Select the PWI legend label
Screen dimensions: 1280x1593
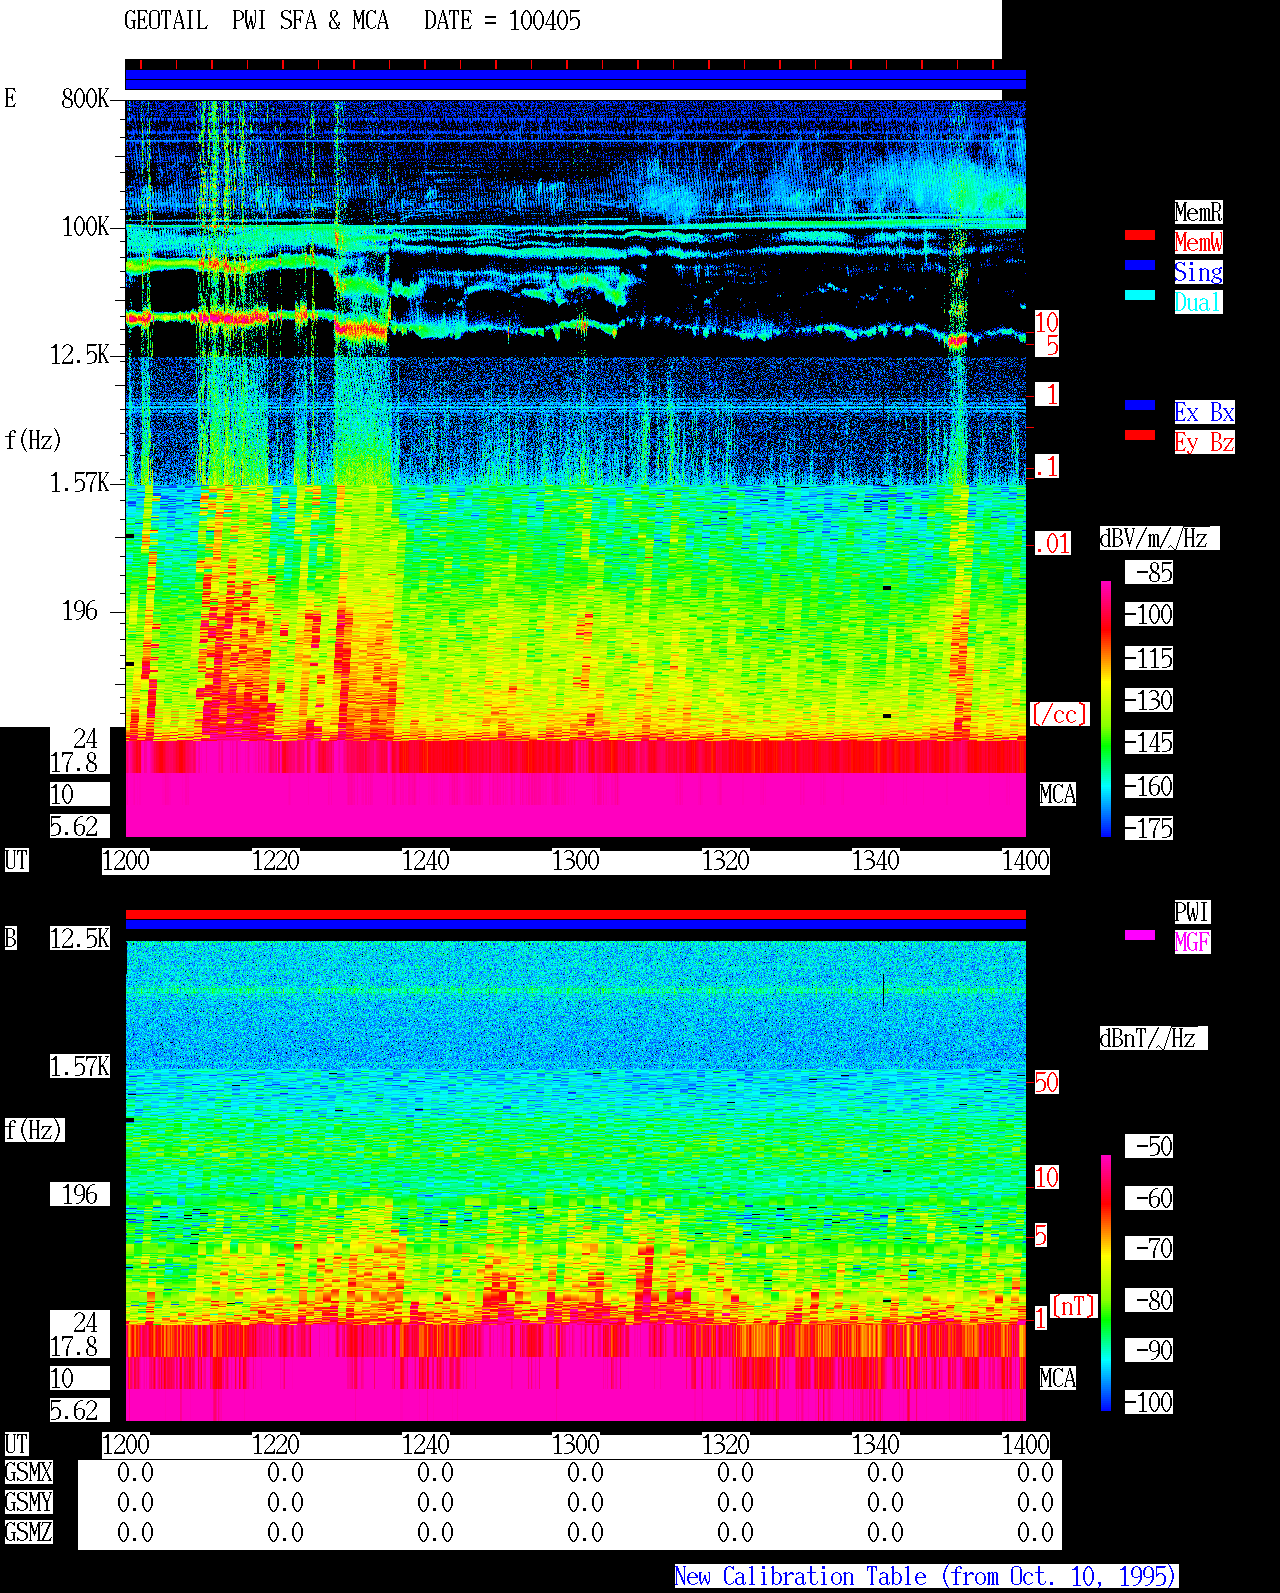tap(1192, 912)
